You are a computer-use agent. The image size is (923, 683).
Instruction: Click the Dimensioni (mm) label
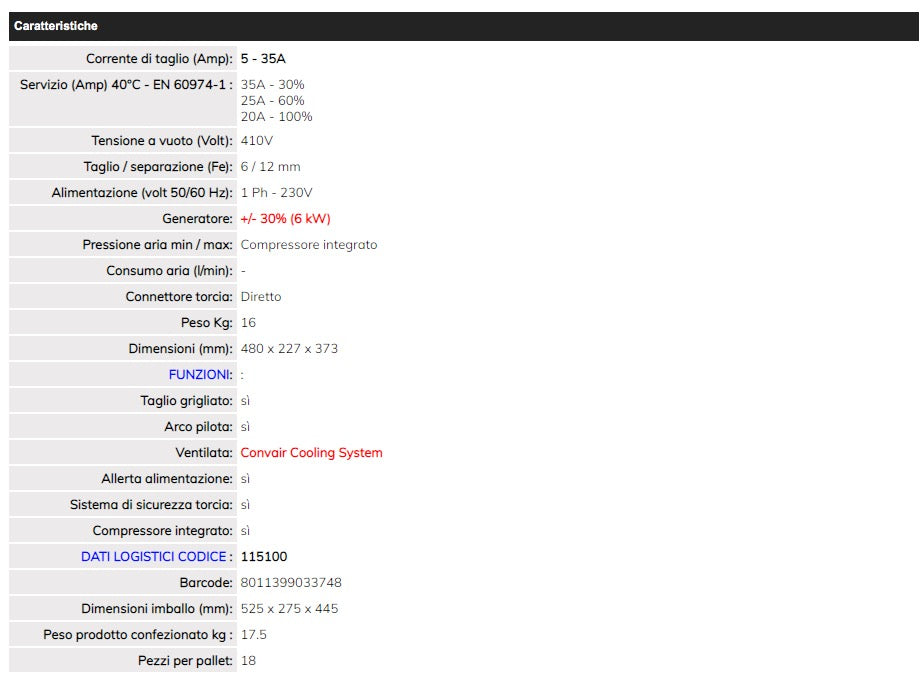(181, 349)
